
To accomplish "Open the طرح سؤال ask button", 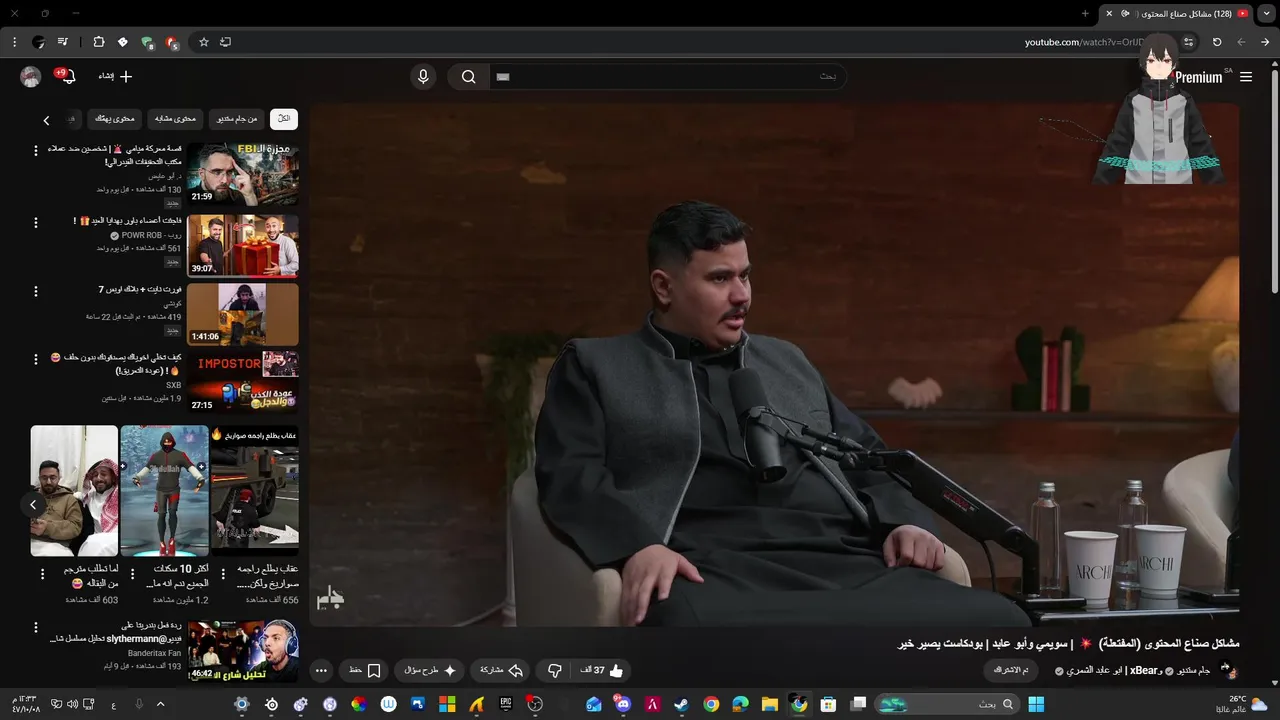I will coord(430,670).
